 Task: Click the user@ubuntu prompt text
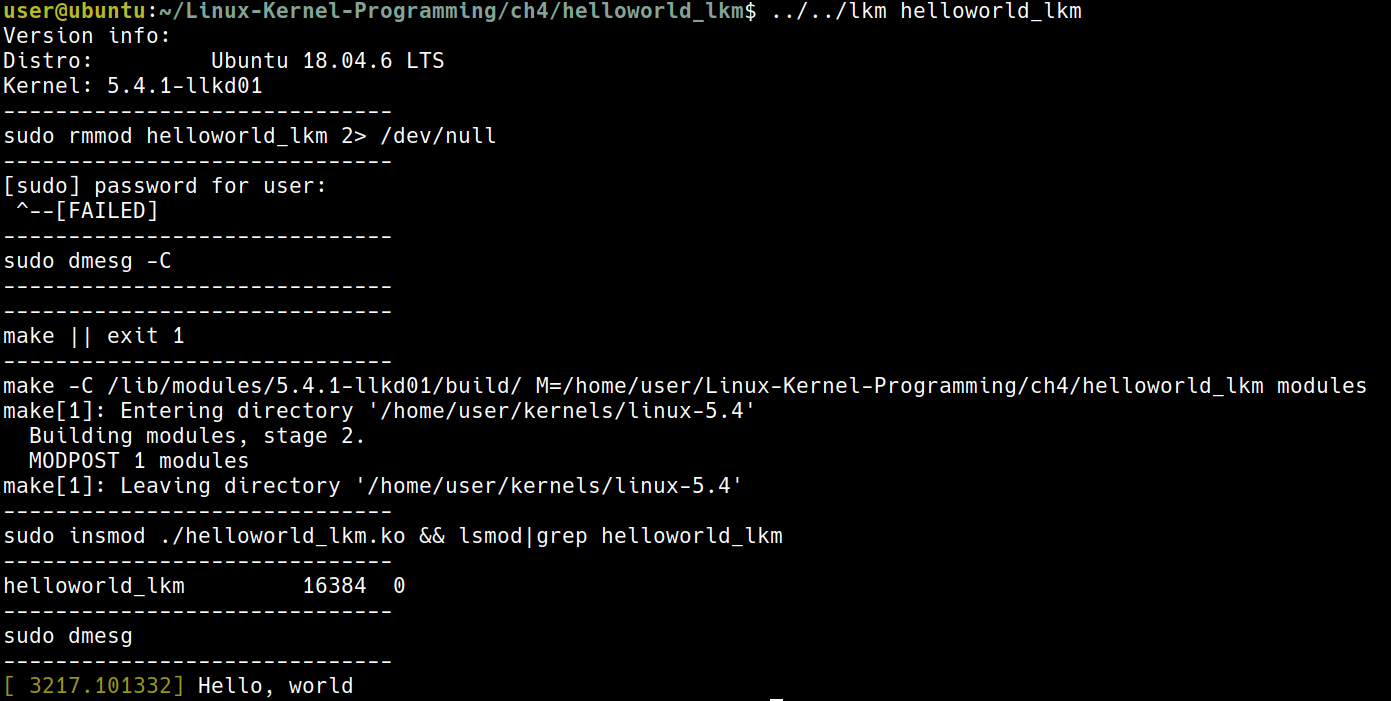[68, 11]
